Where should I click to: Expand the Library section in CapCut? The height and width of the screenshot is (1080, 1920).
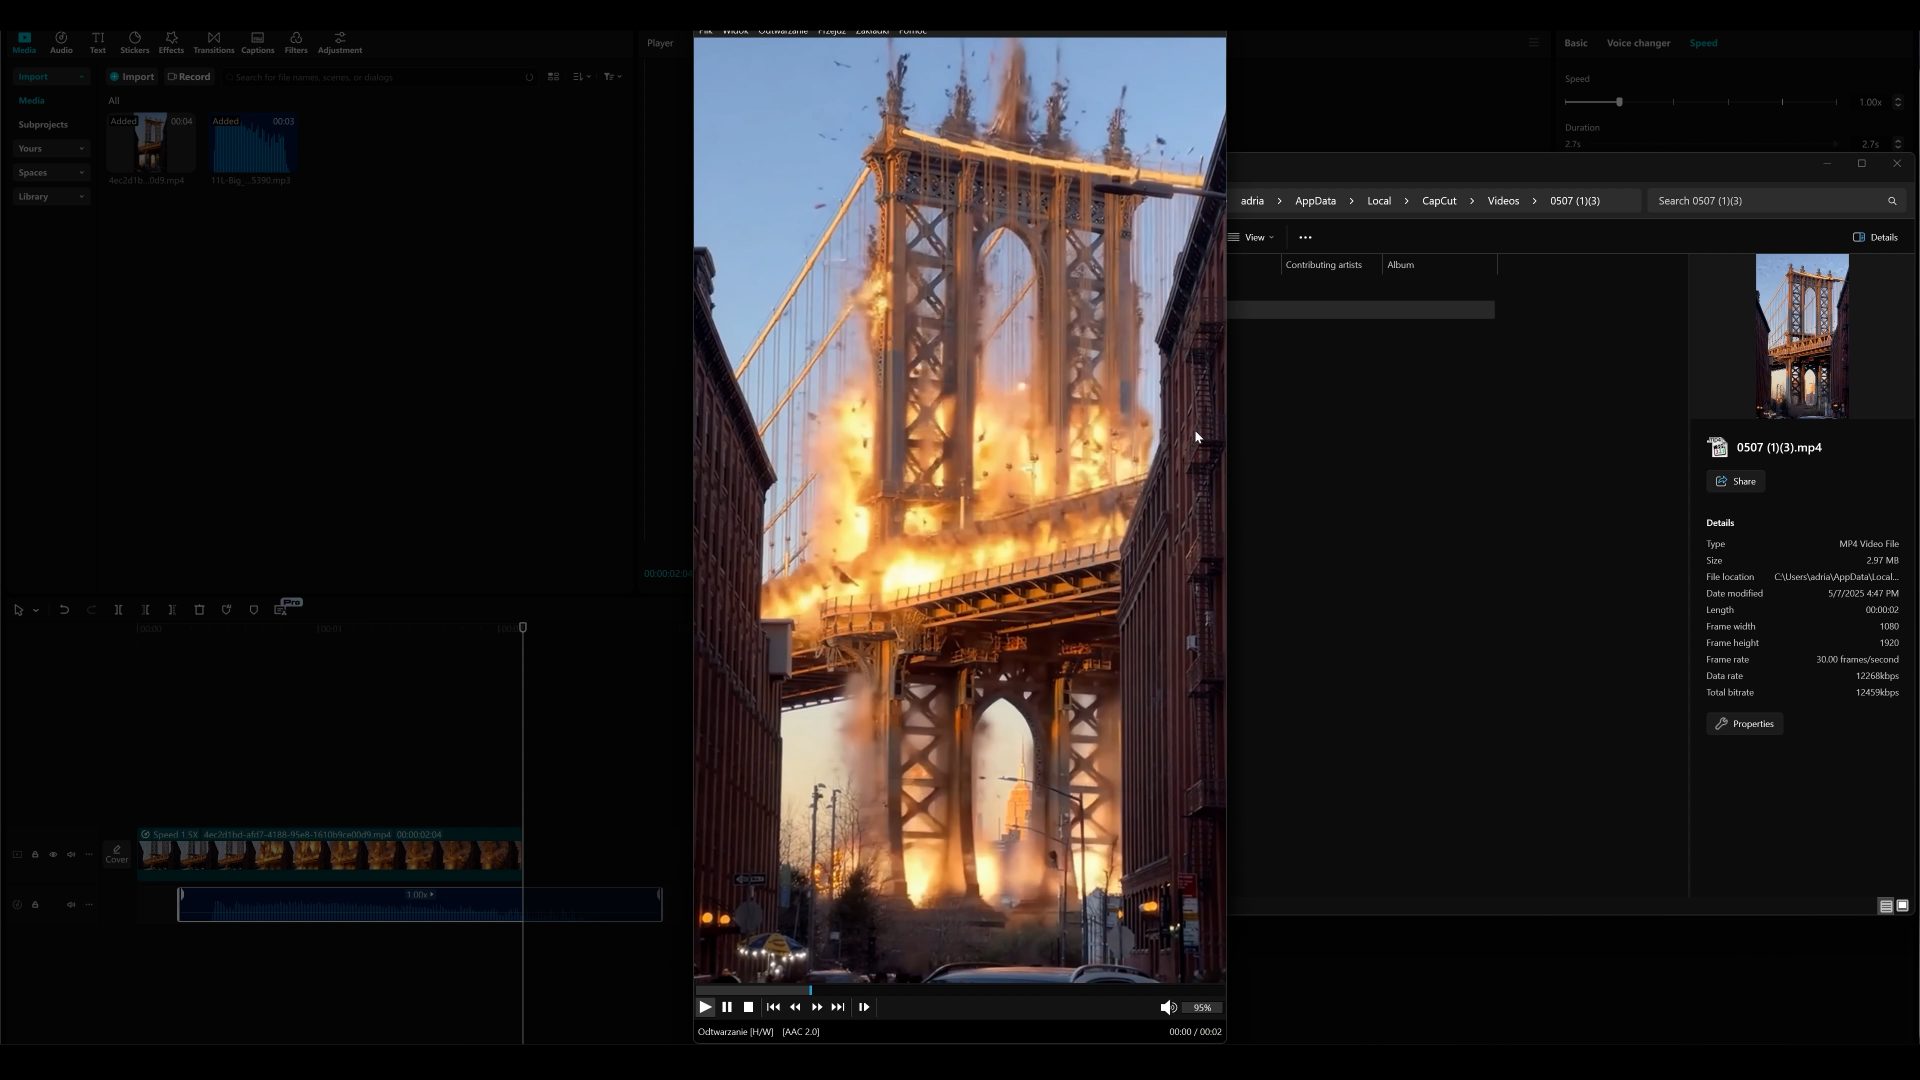click(x=52, y=196)
